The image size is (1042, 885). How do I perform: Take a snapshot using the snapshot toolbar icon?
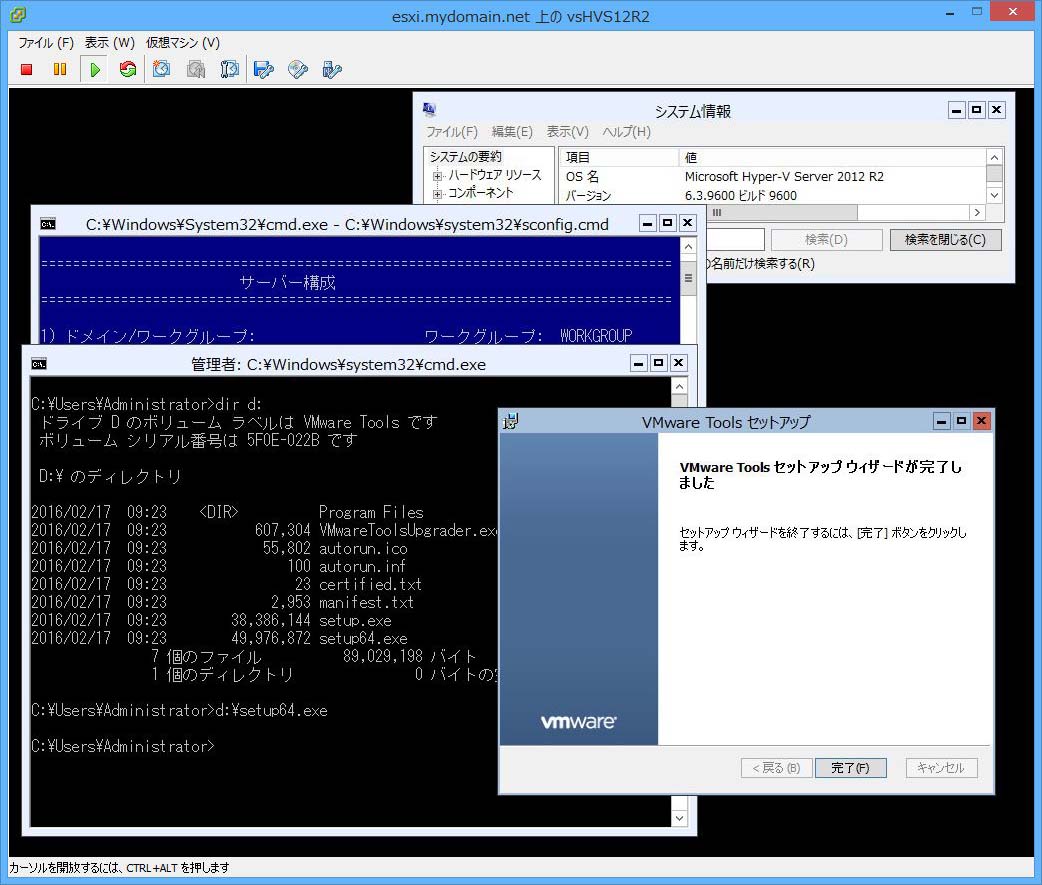tap(161, 69)
